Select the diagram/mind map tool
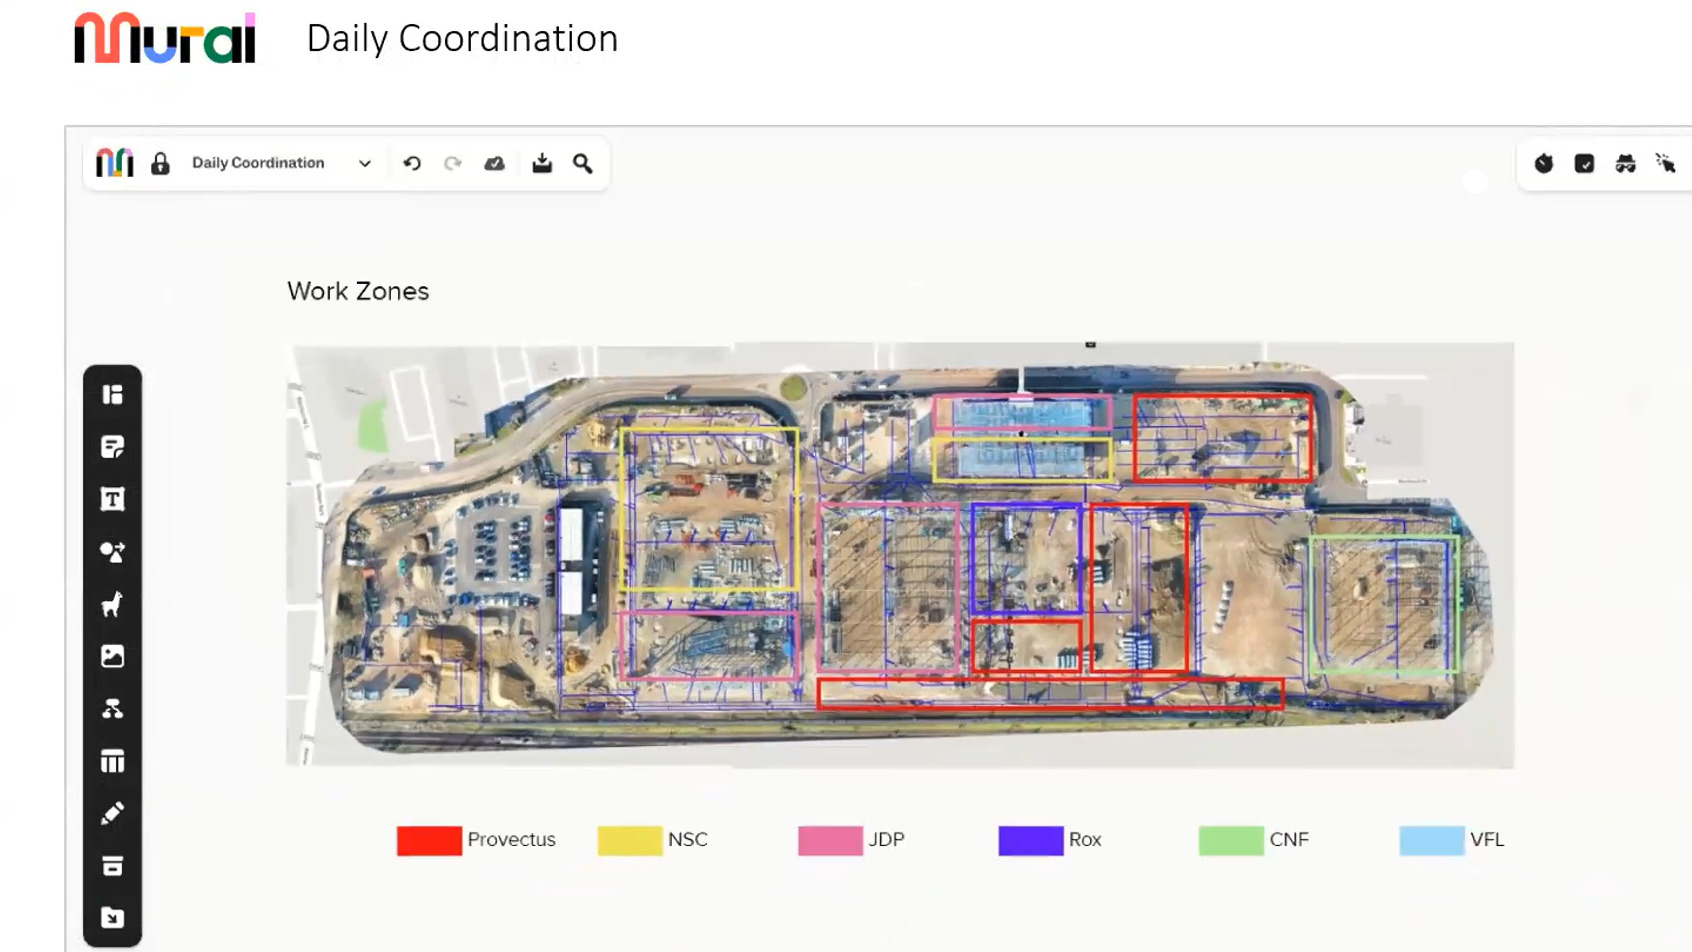 [112, 709]
